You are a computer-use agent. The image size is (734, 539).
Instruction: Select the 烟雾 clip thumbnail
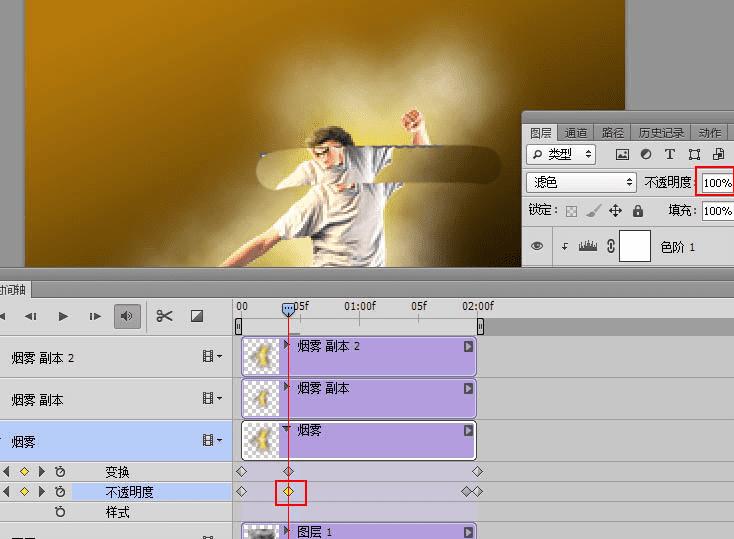261,440
